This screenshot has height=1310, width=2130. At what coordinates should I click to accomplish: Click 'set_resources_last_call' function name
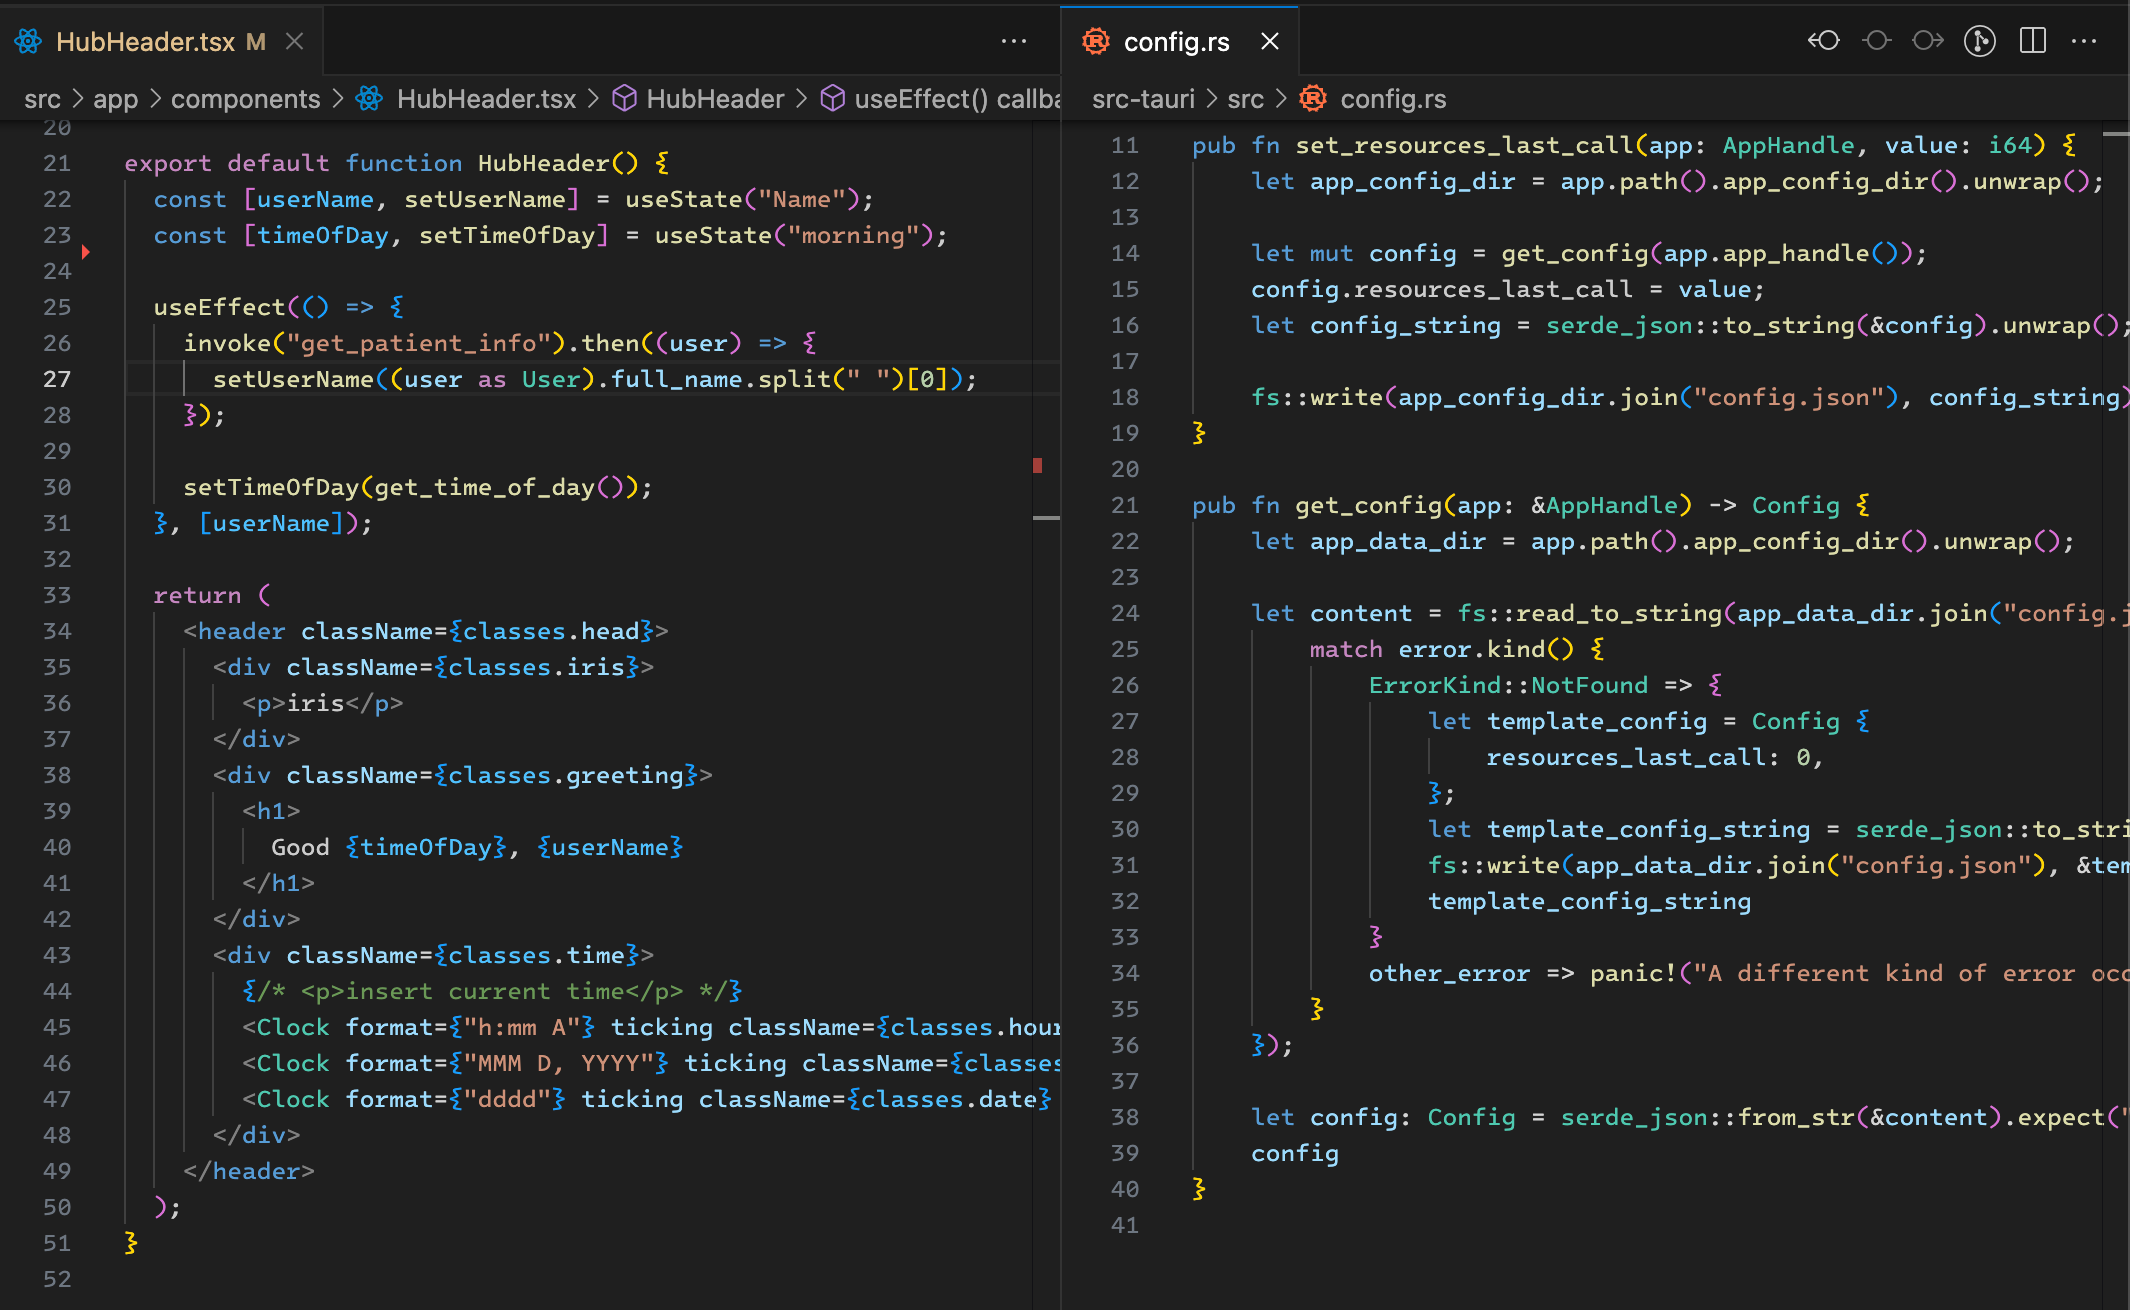click(x=1465, y=145)
